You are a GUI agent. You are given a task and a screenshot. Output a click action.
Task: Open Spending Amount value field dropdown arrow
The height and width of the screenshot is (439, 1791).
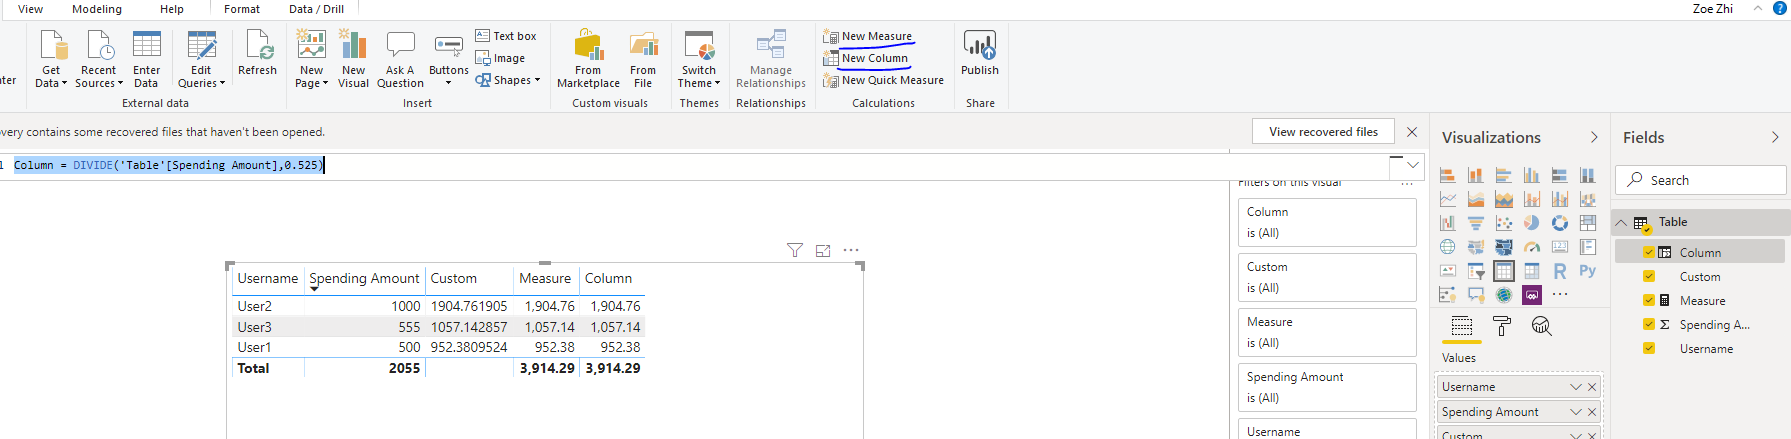pos(1576,412)
